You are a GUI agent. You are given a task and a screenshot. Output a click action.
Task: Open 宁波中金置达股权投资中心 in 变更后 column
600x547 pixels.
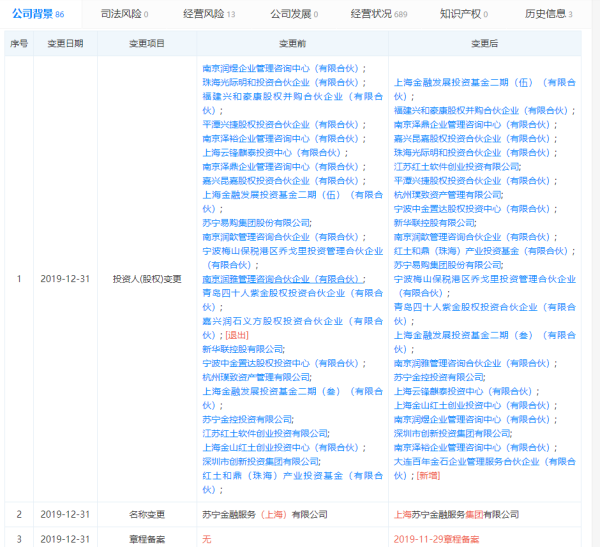(x=472, y=209)
